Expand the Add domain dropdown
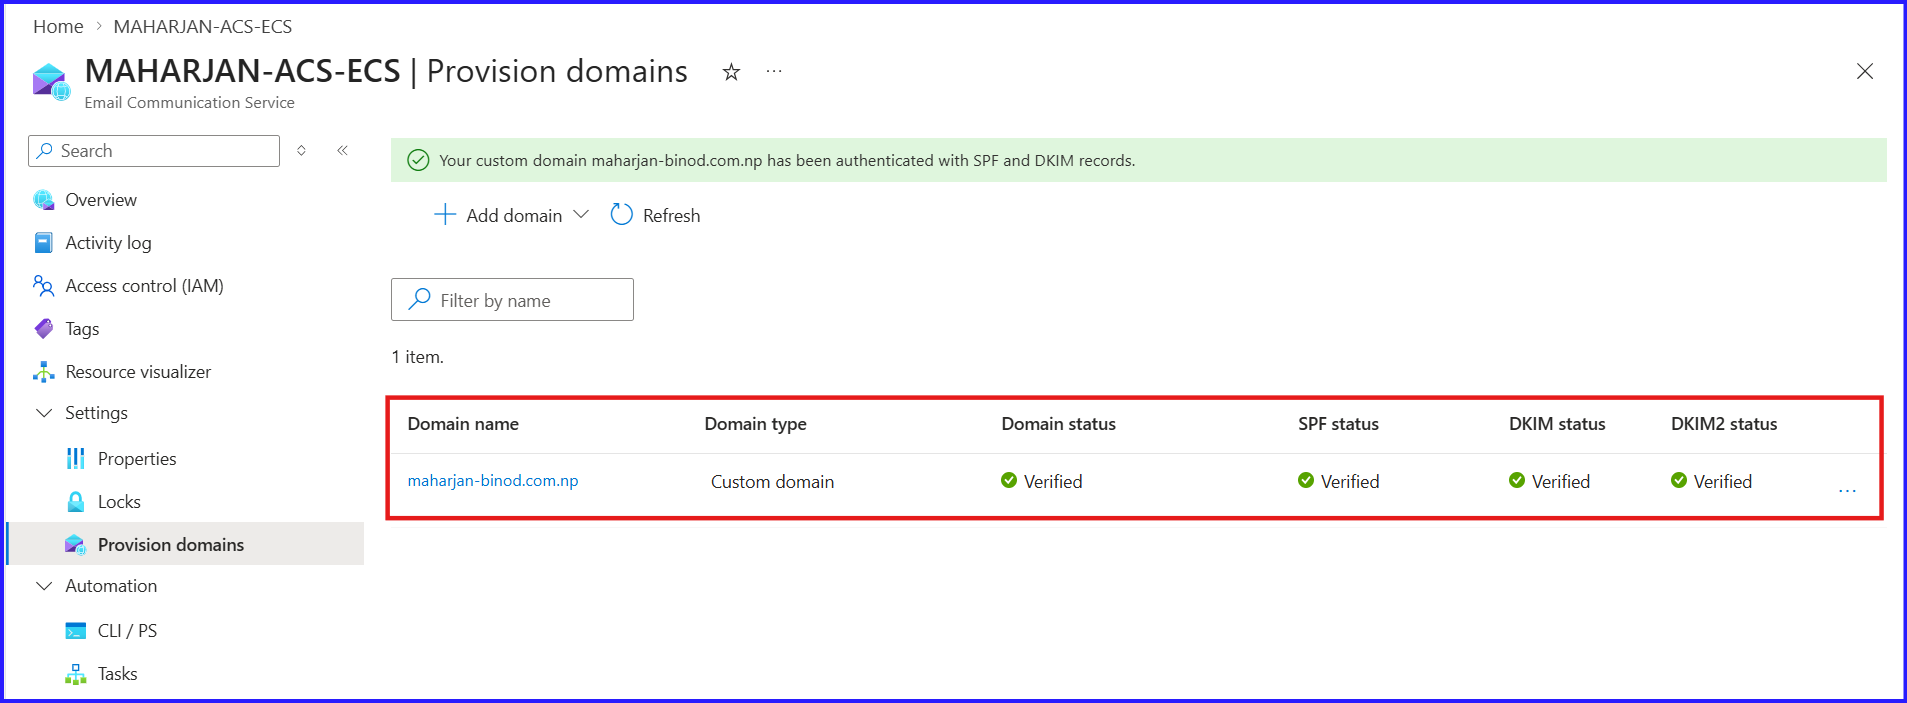 pyautogui.click(x=582, y=214)
